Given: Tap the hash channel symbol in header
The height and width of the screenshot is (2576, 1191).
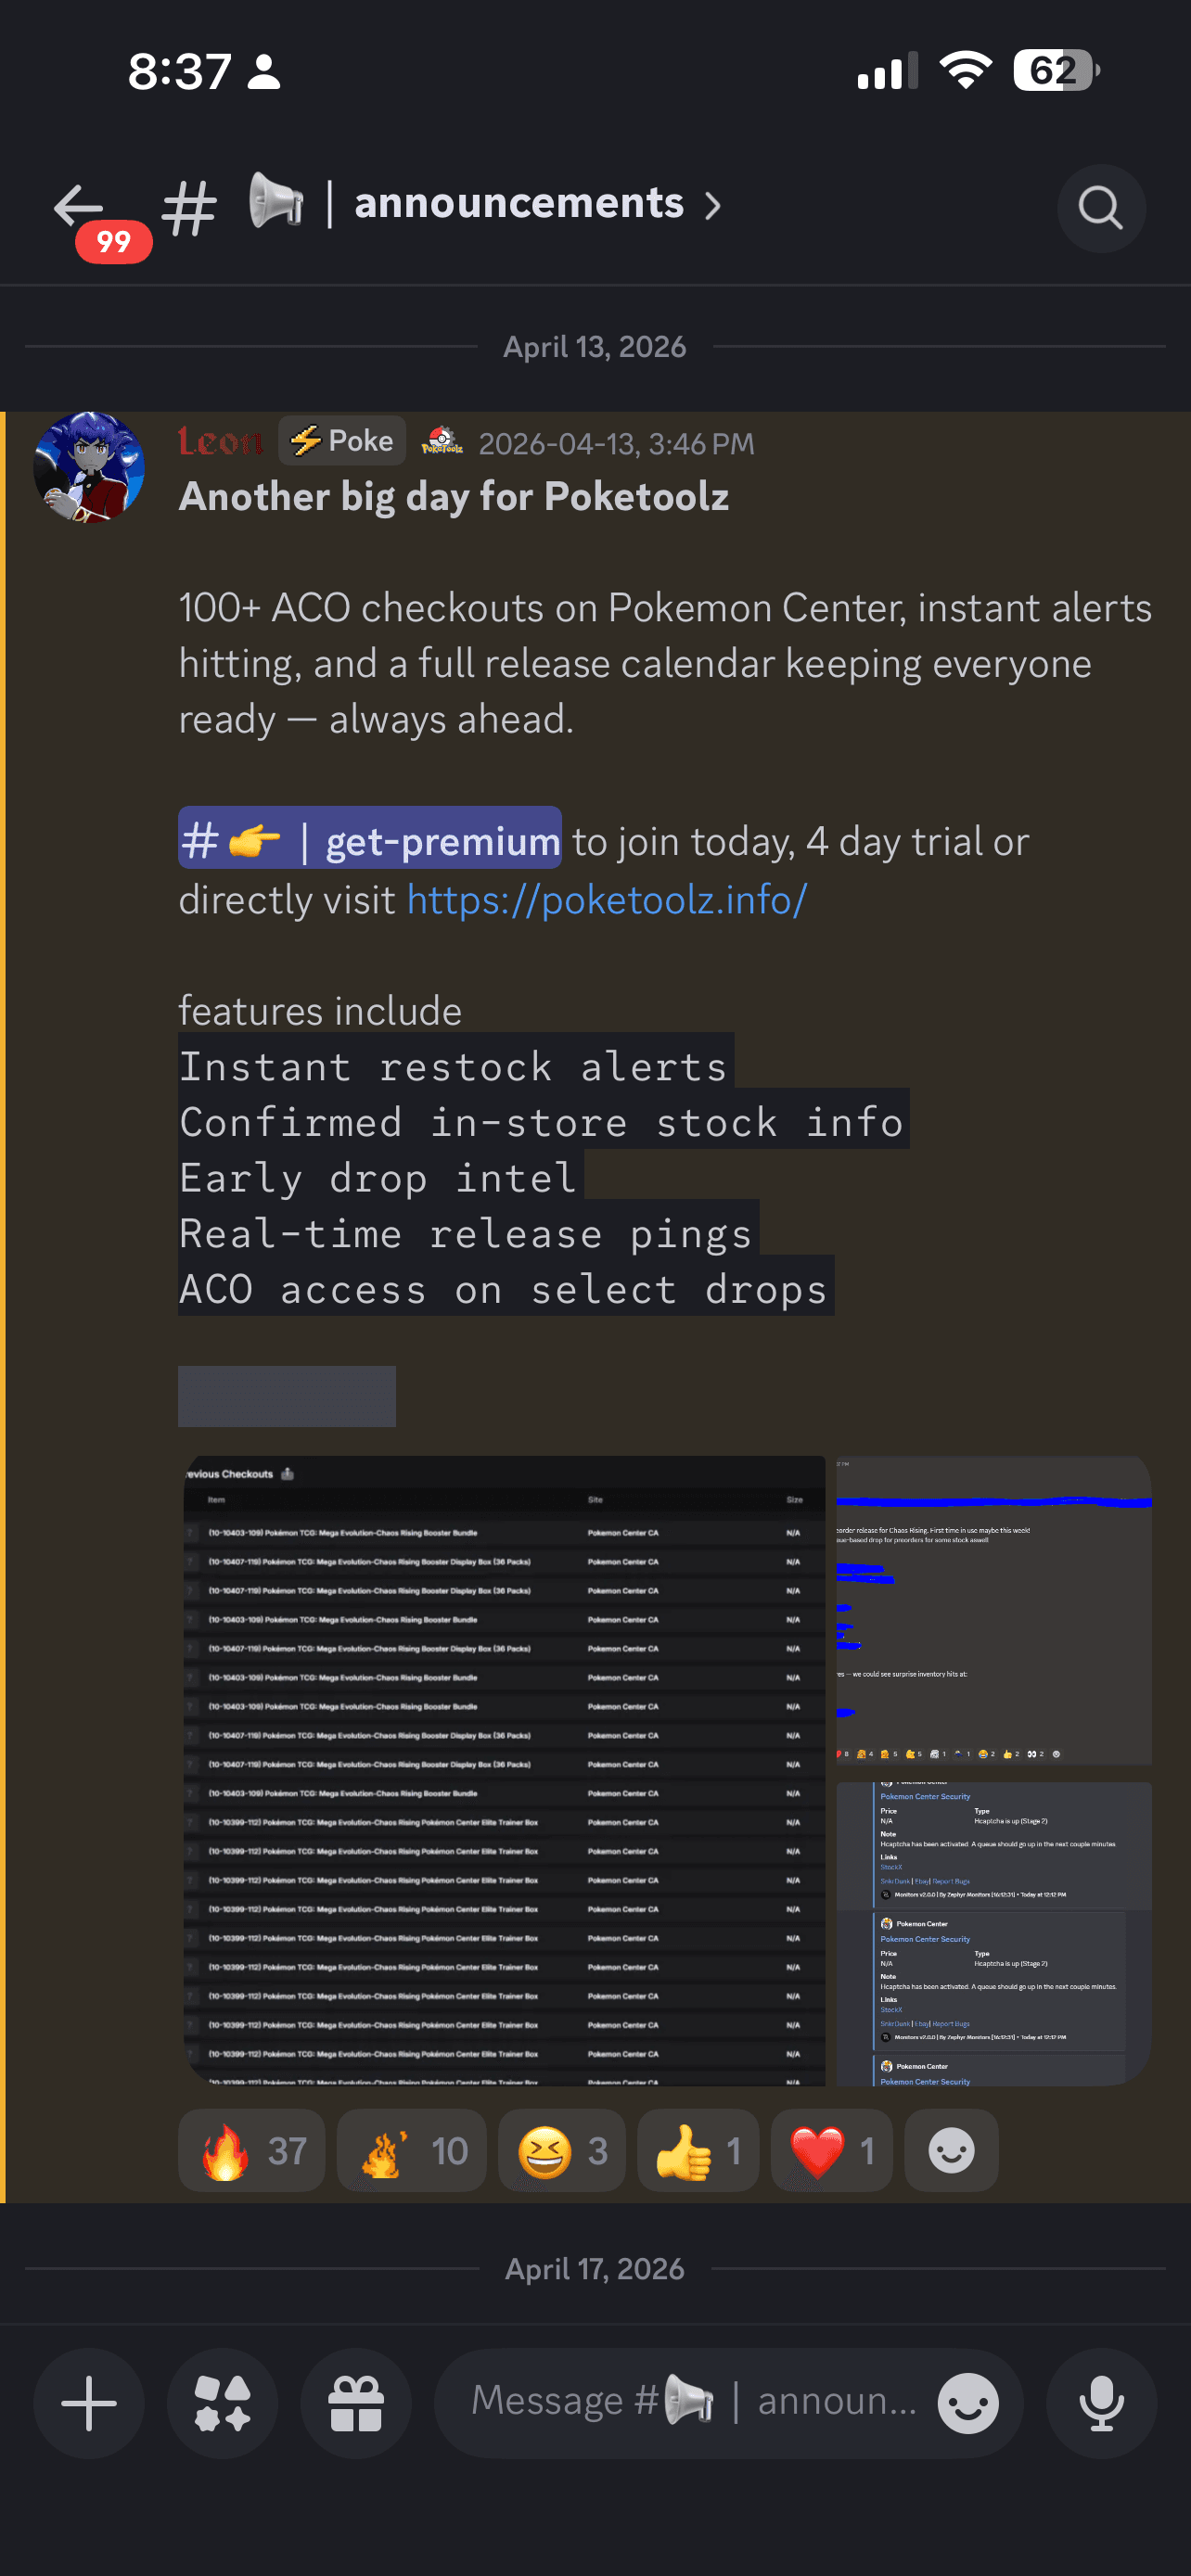Looking at the screenshot, I should (189, 208).
